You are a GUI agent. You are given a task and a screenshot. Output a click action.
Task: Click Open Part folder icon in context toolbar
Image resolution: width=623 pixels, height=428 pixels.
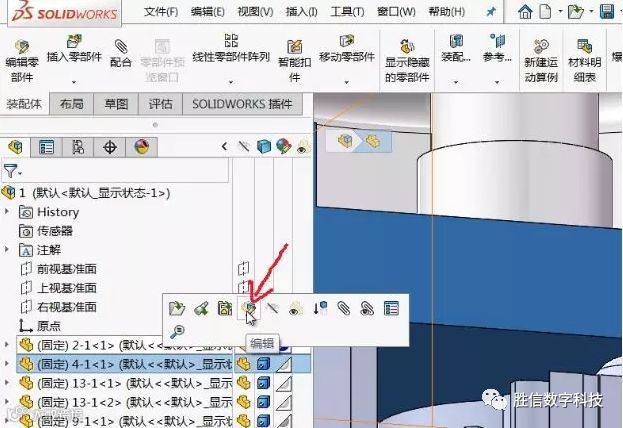click(177, 308)
